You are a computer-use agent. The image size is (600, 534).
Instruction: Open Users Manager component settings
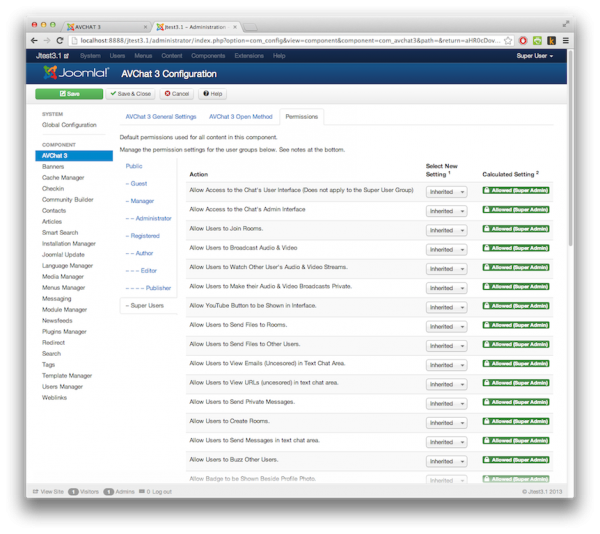click(62, 387)
